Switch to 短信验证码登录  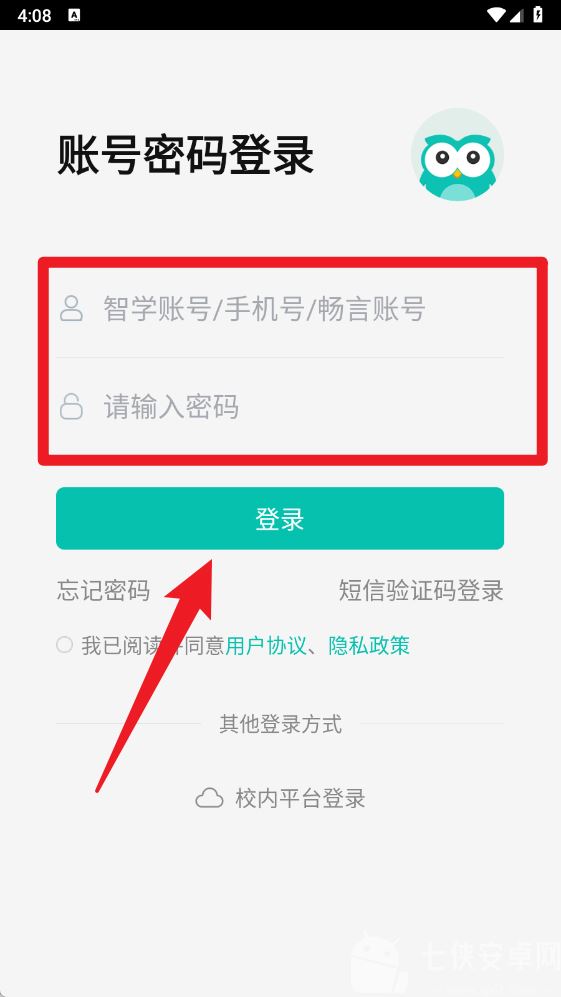421,590
